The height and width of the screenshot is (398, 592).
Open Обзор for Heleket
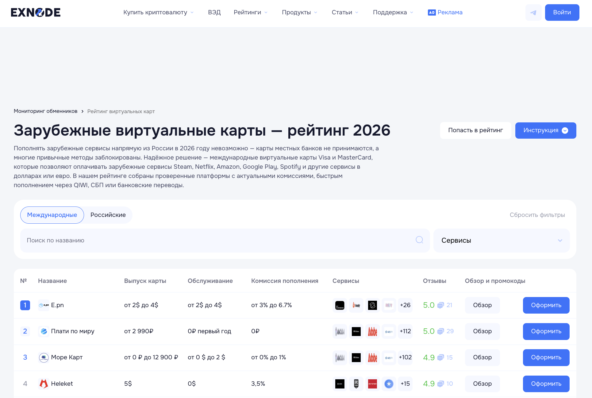[x=482, y=384]
